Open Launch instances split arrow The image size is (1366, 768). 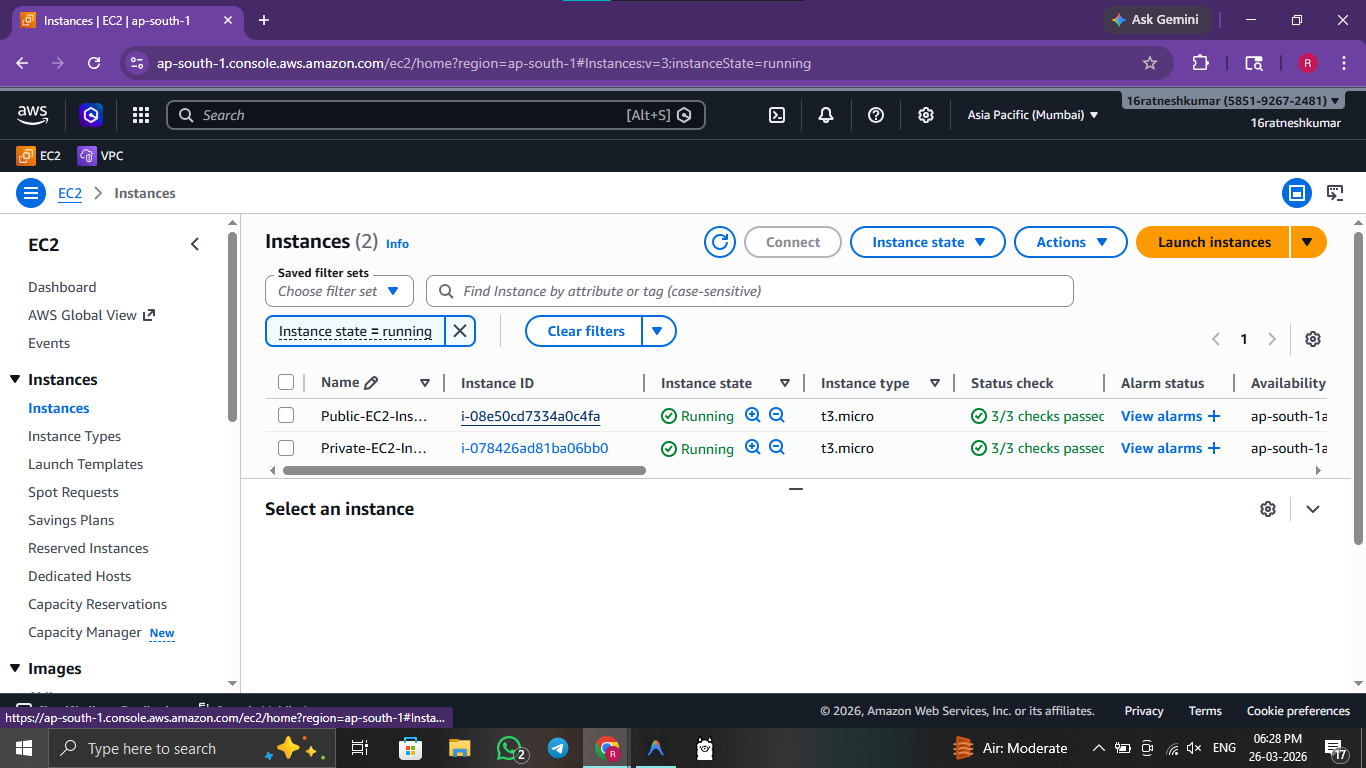point(1308,242)
